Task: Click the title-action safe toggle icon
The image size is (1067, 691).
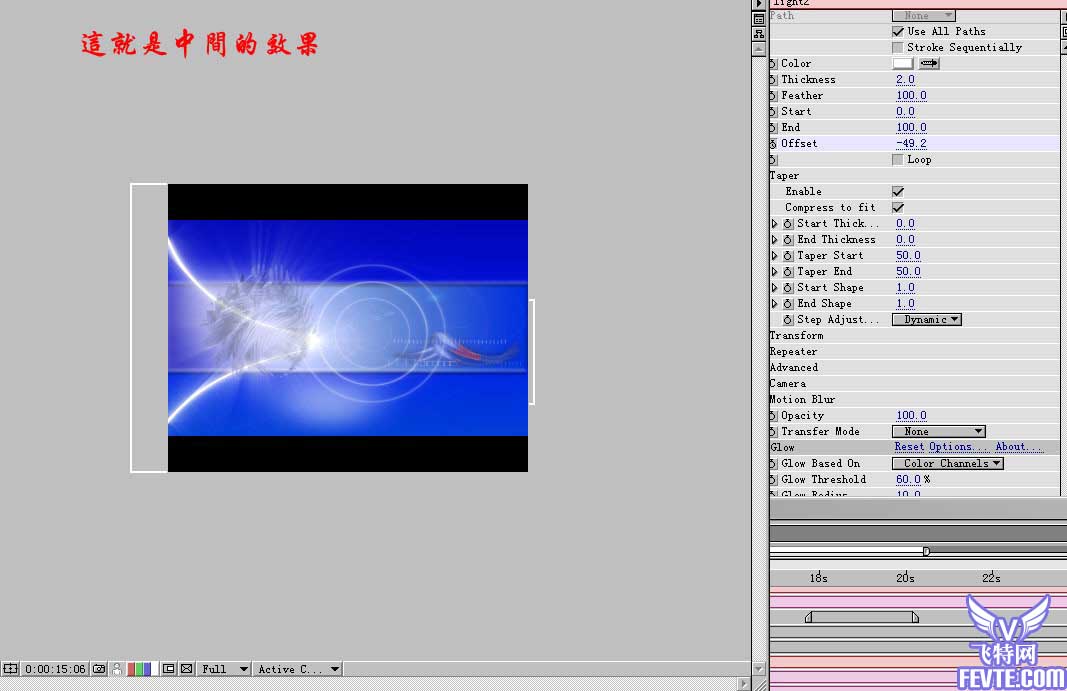Action: (x=10, y=669)
